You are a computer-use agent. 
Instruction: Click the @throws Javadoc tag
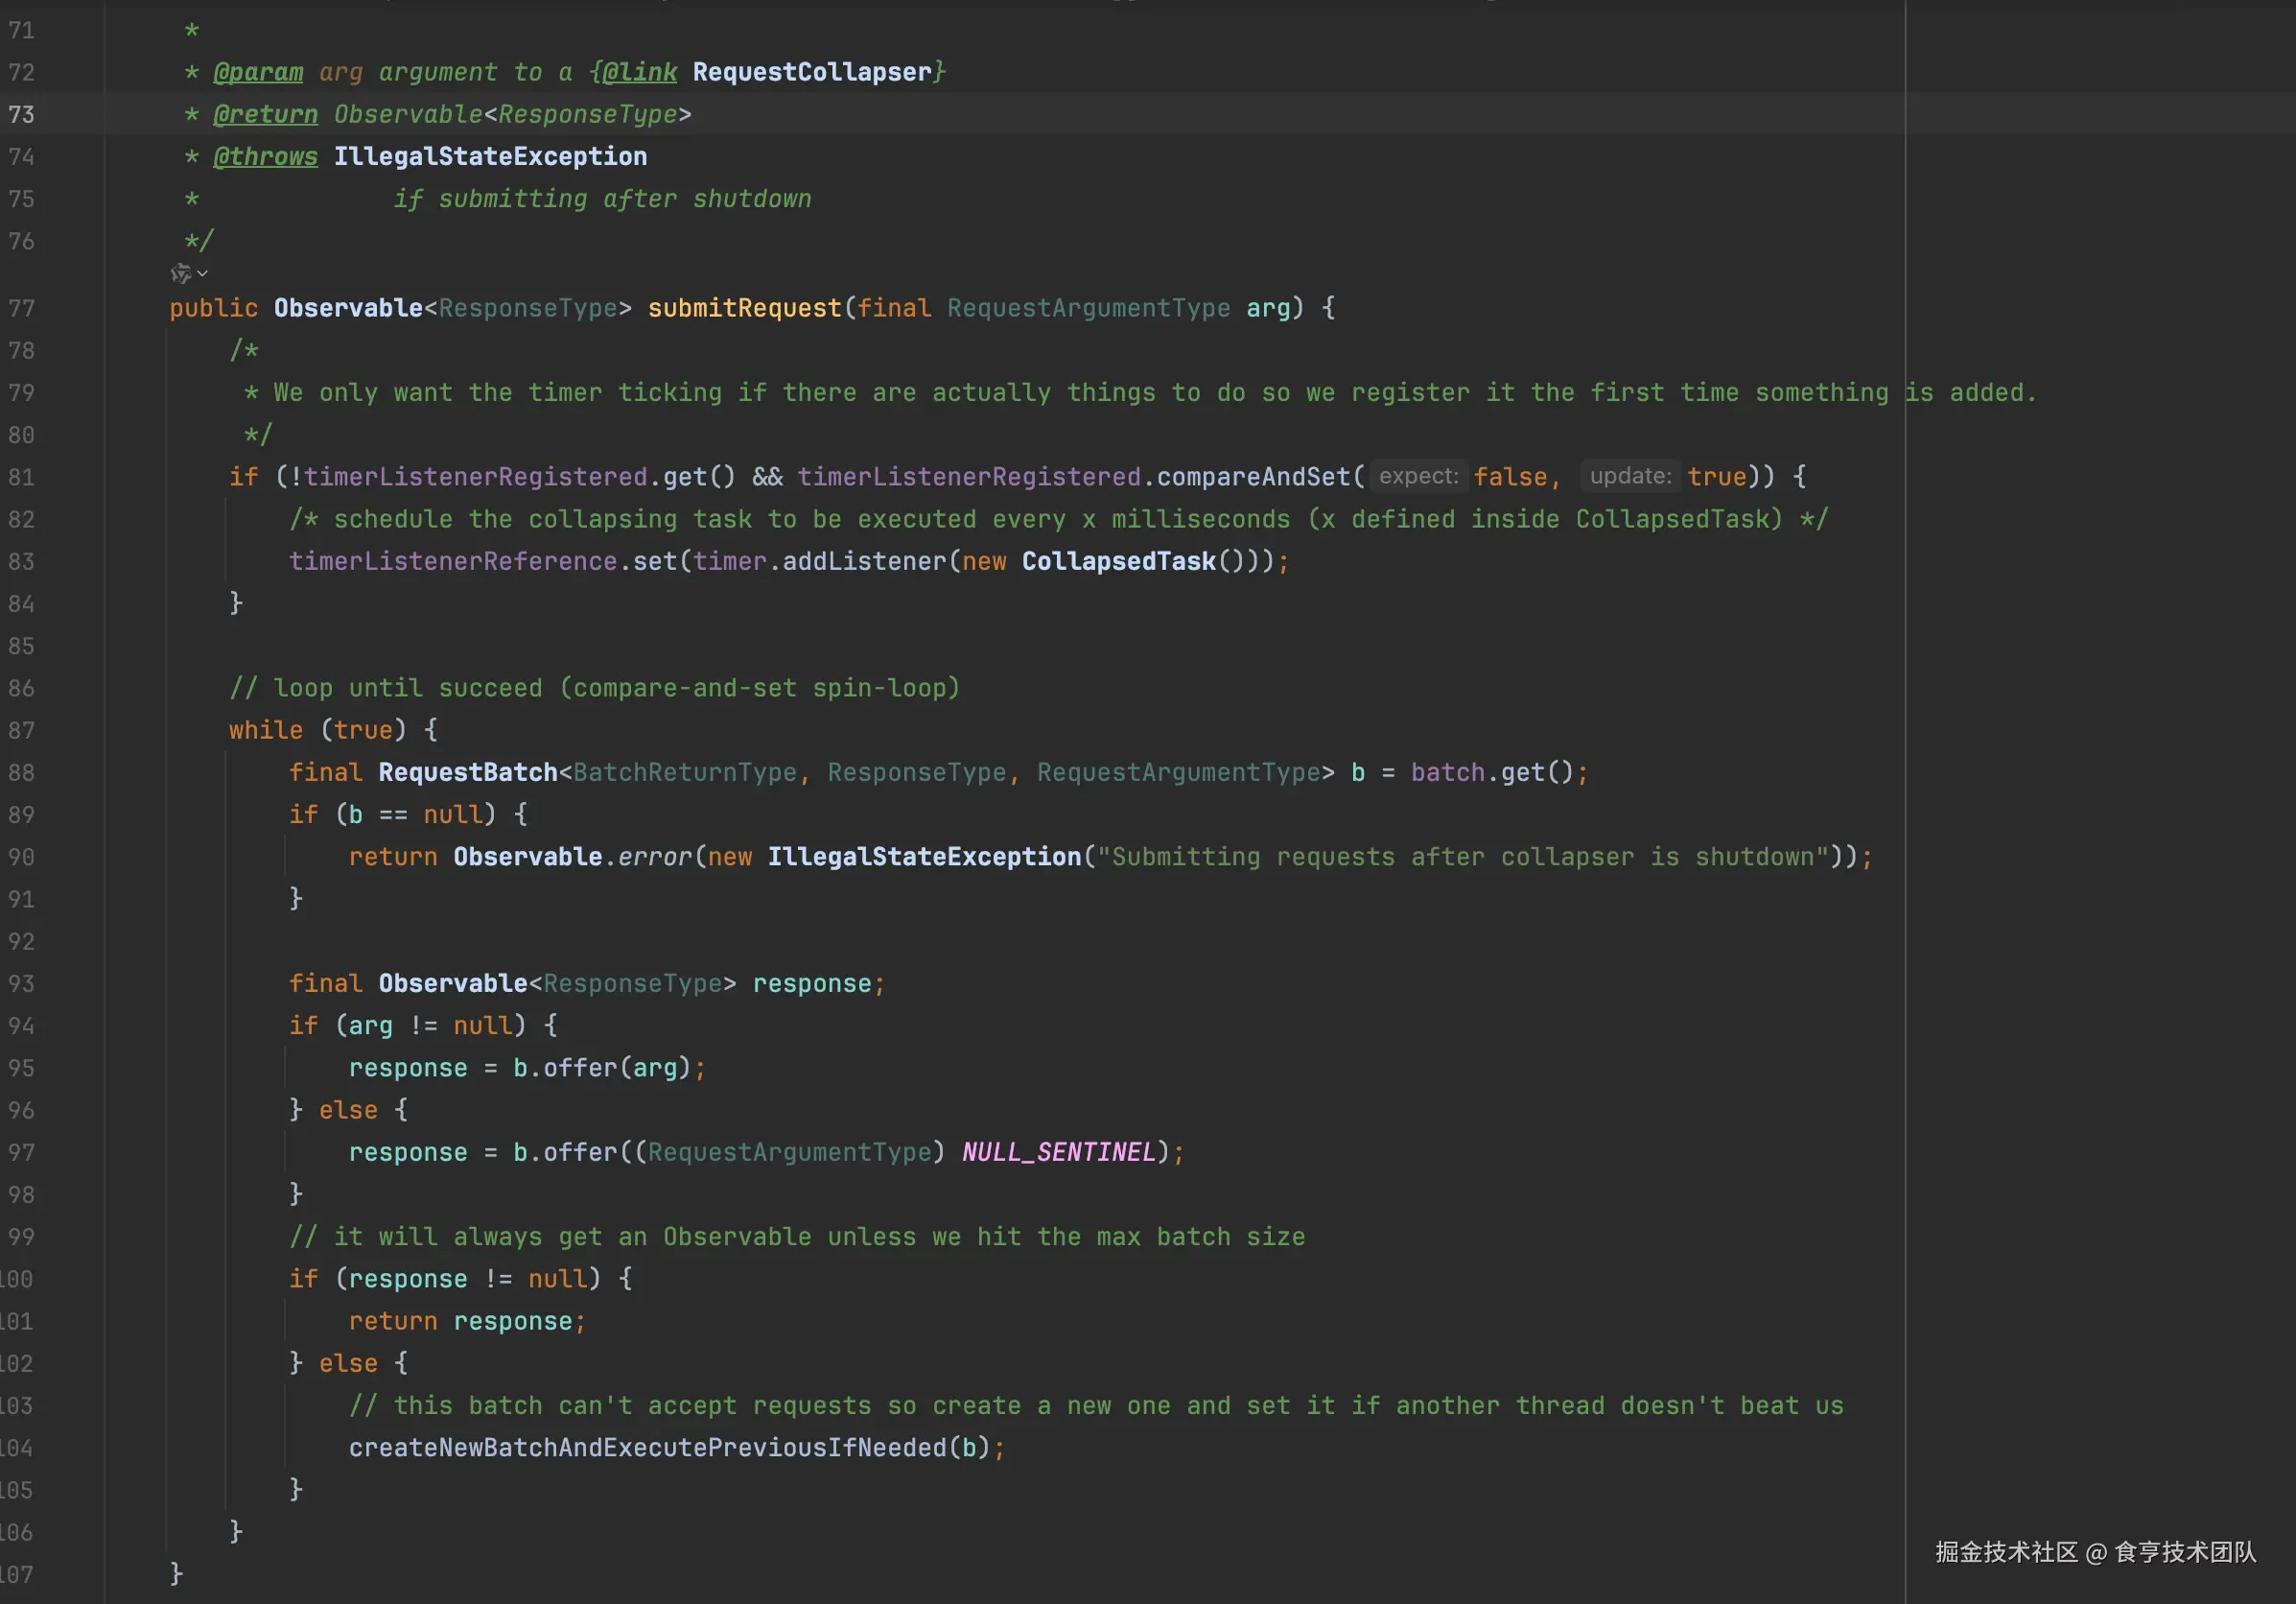point(265,156)
